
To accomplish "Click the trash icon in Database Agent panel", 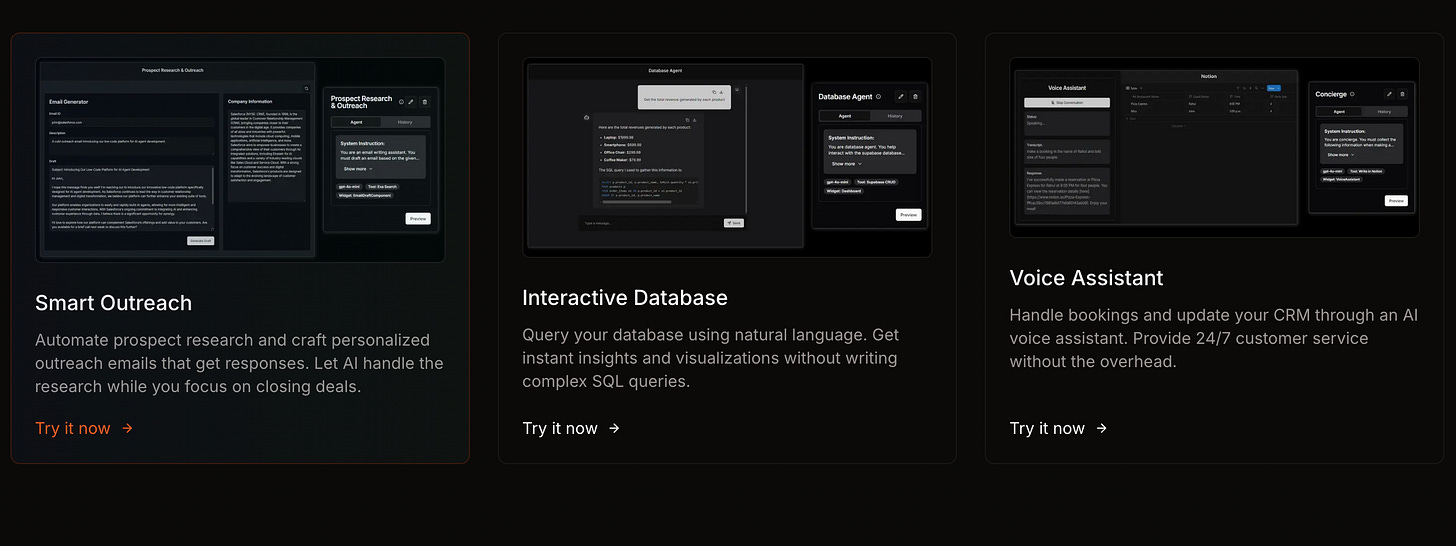I will [915, 96].
